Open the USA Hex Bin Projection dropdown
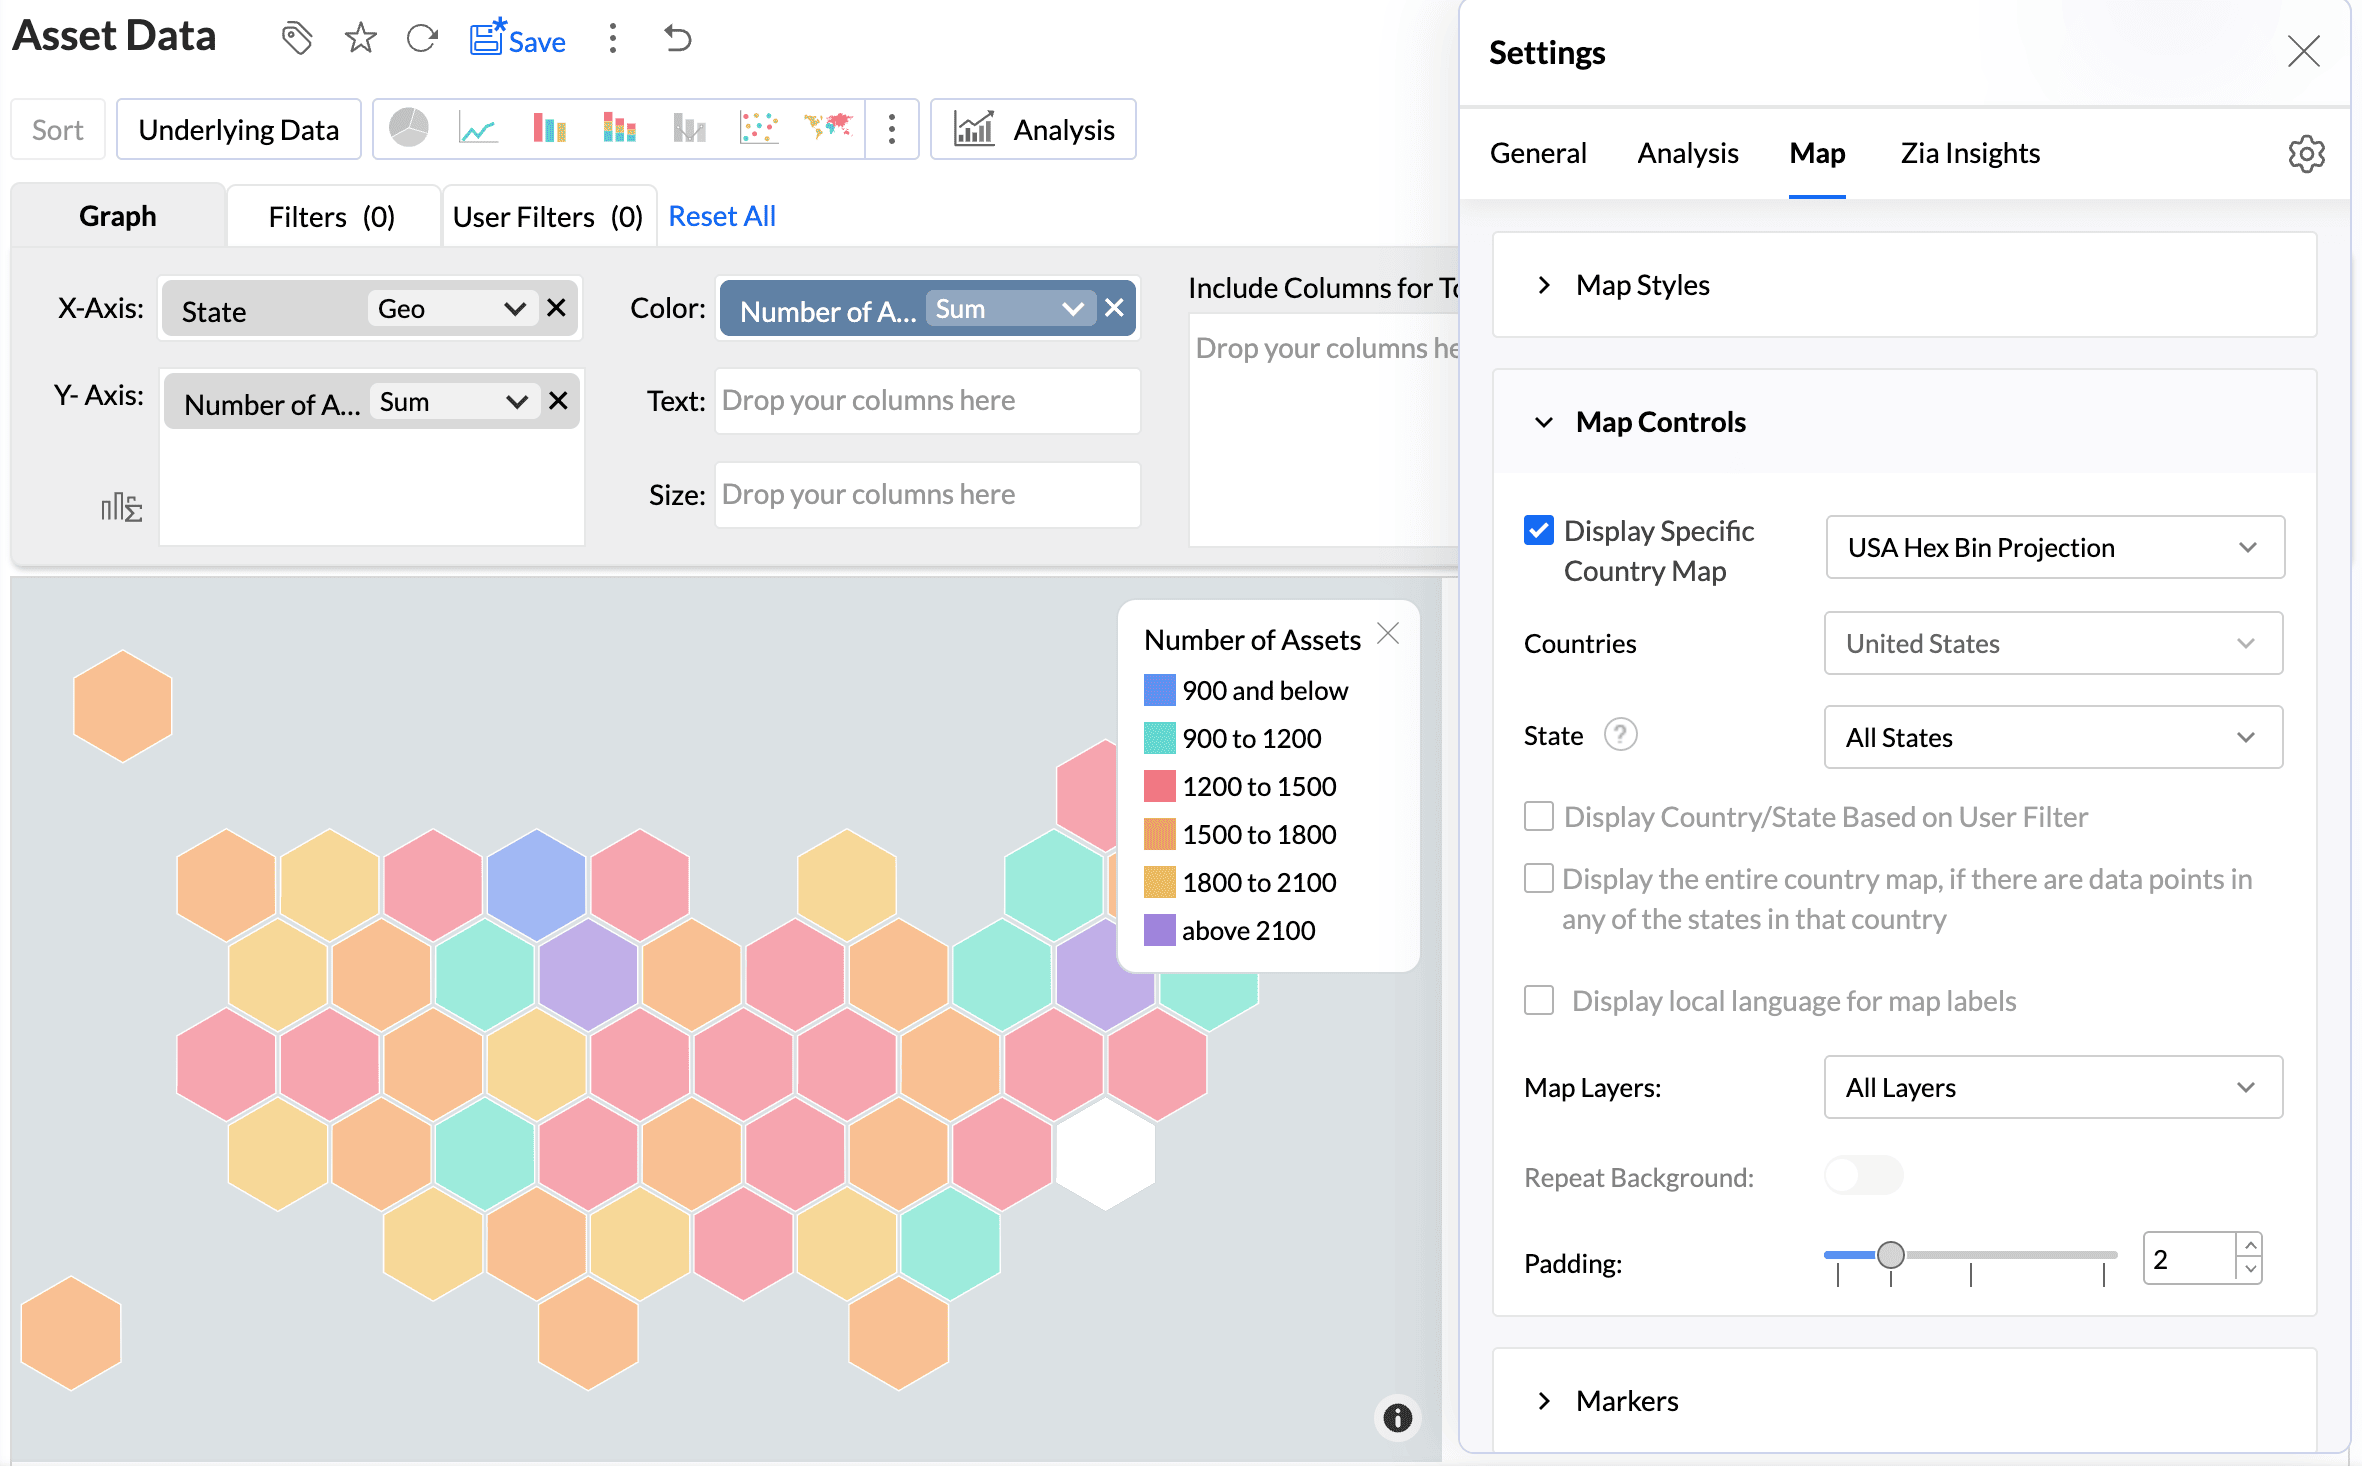 [x=2055, y=547]
